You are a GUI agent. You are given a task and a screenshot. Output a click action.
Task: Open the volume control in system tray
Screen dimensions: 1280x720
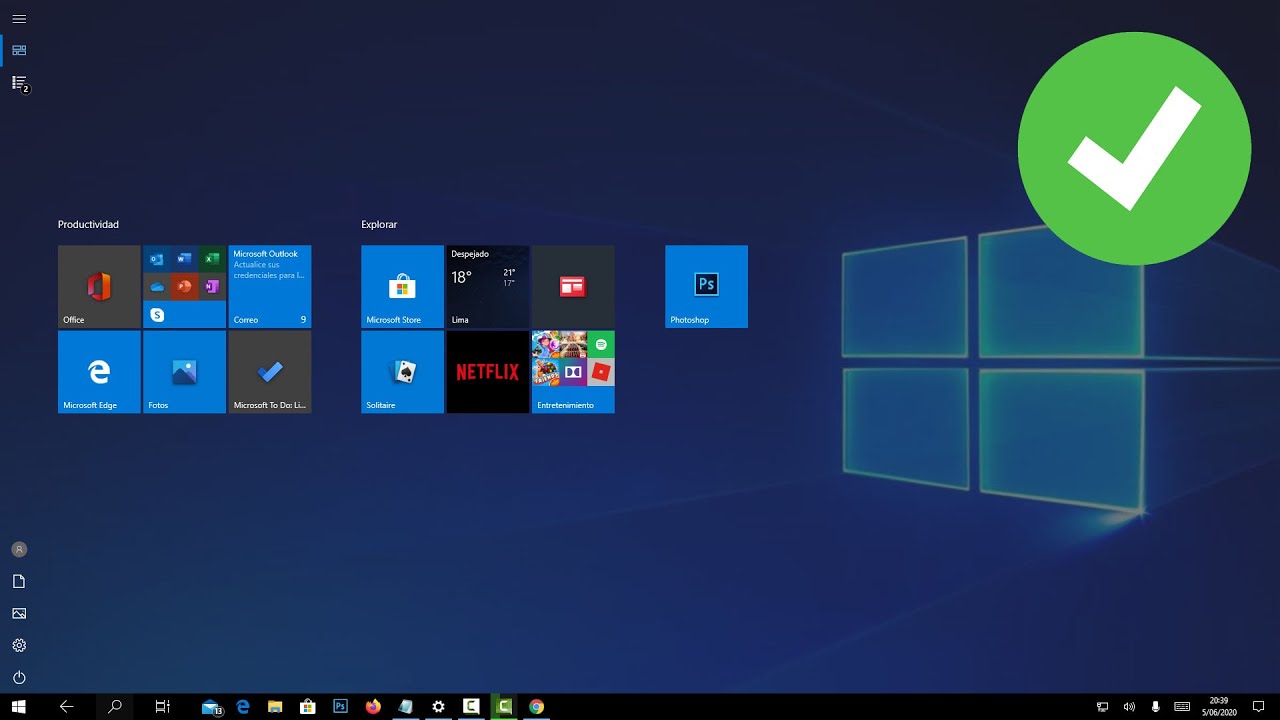point(1129,707)
